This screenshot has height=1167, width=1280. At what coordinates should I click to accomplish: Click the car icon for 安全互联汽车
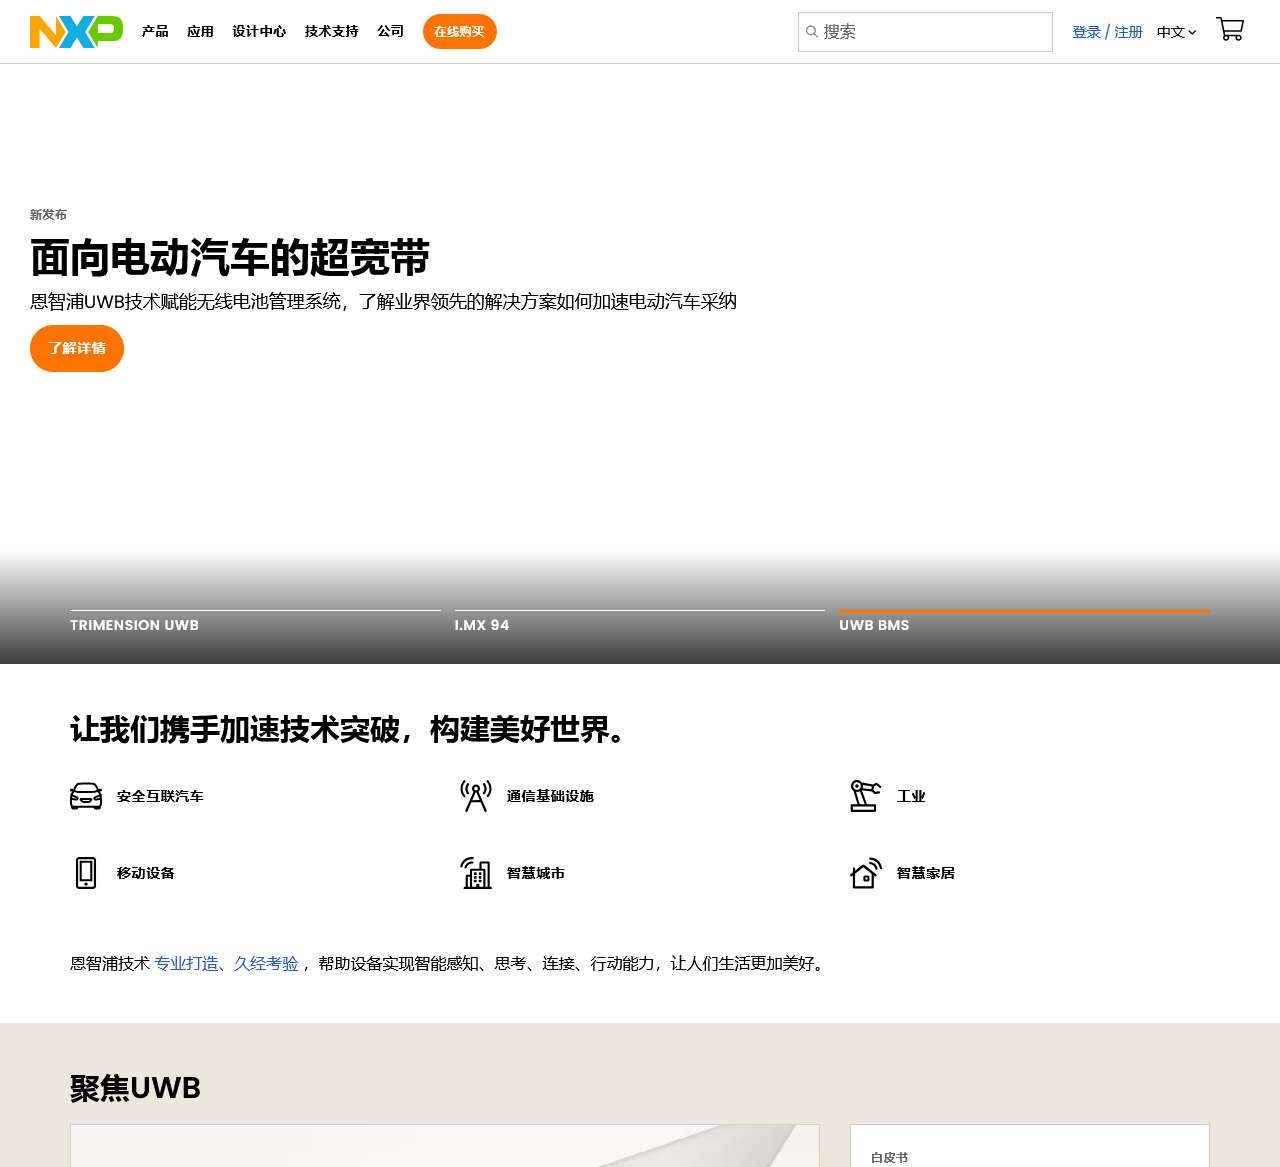(x=86, y=796)
